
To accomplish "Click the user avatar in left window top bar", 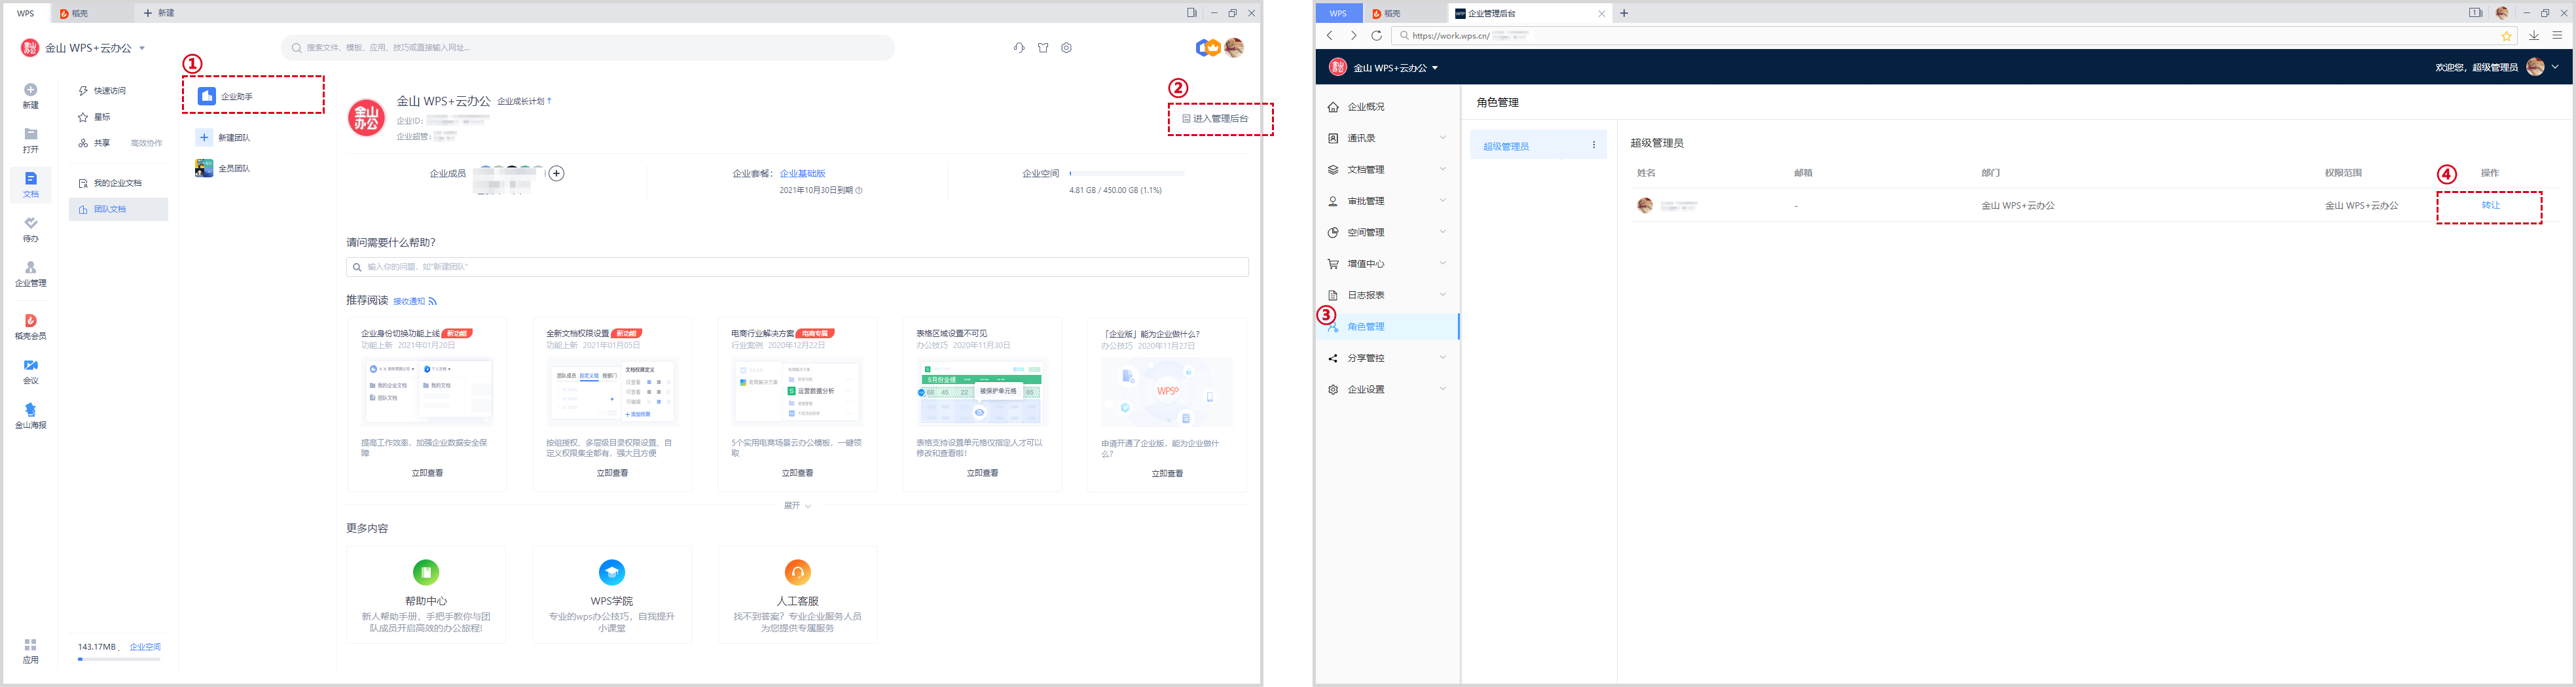I will point(1235,48).
